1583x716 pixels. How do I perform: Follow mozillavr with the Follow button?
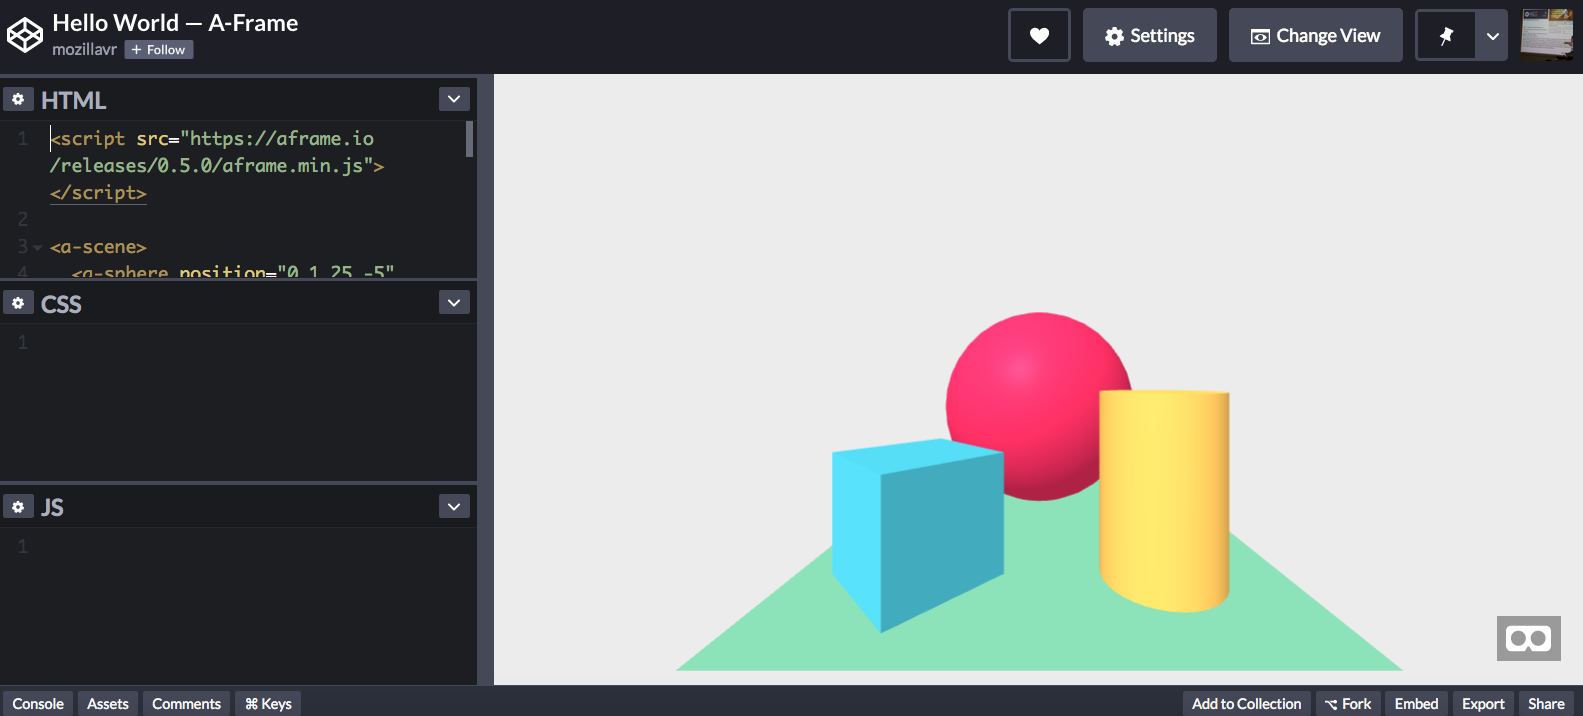tap(159, 49)
